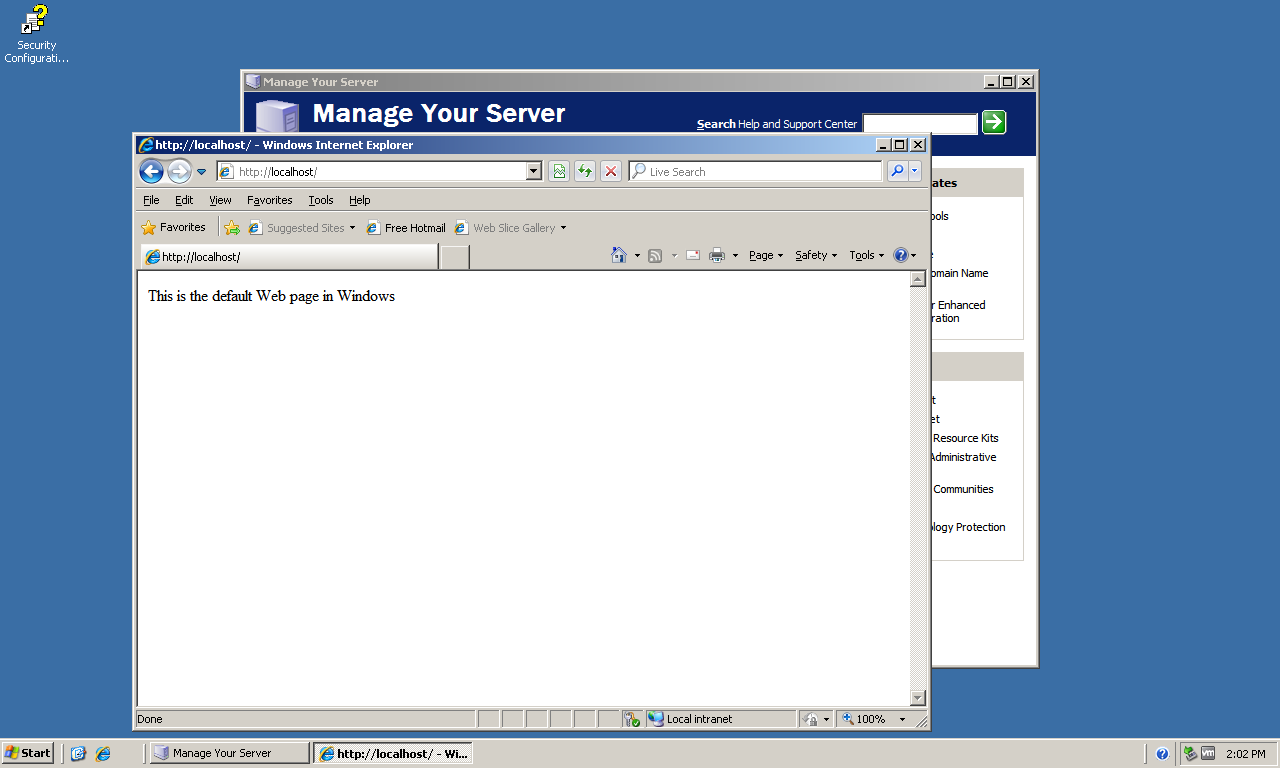Click the Read Mail envelope icon

(692, 255)
